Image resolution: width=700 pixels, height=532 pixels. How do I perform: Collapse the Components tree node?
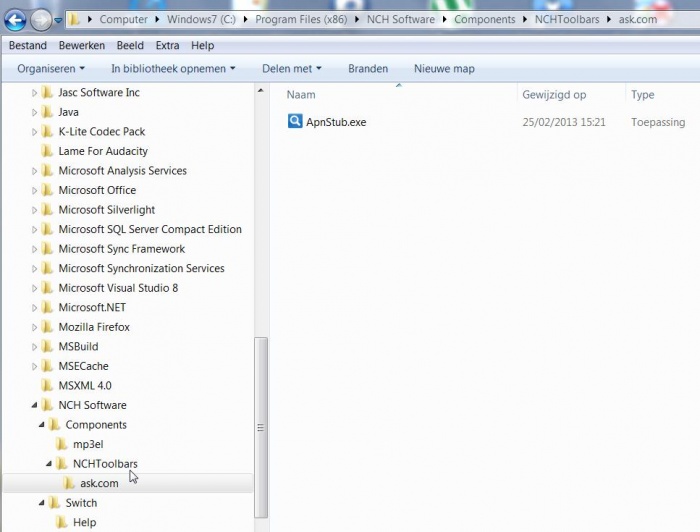tap(42, 424)
